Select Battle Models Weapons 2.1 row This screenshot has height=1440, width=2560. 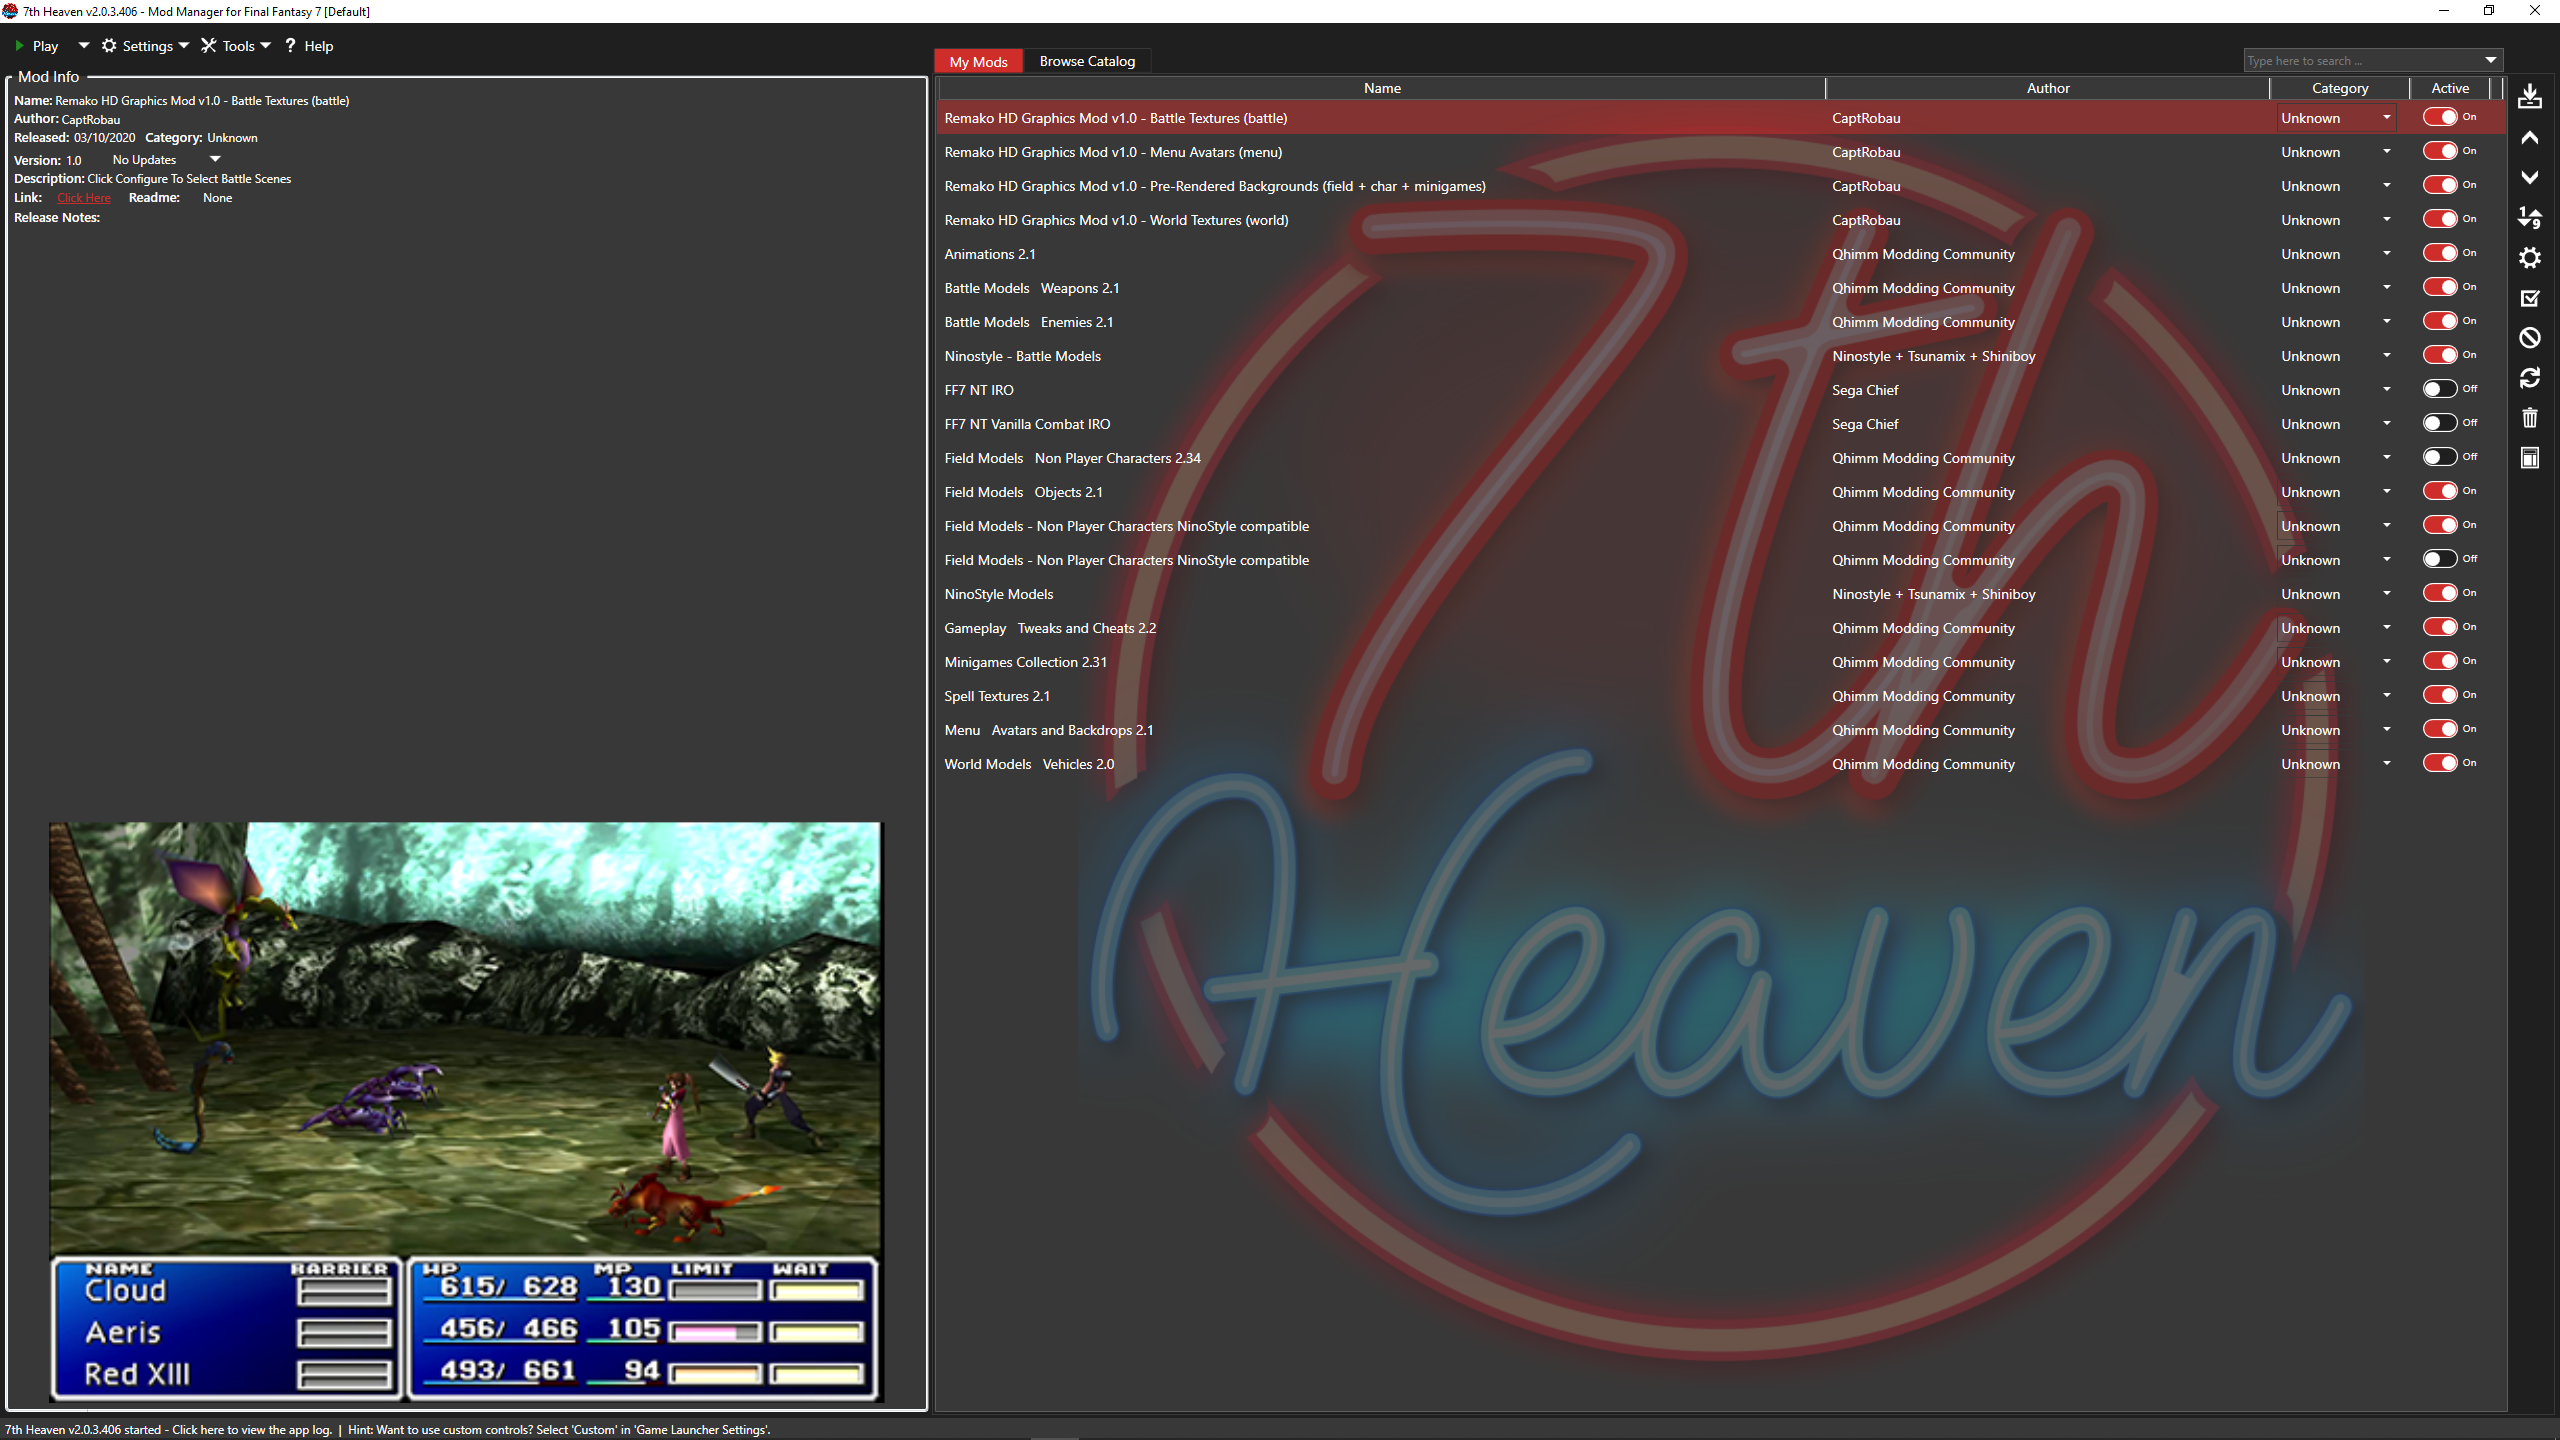[x=1720, y=288]
